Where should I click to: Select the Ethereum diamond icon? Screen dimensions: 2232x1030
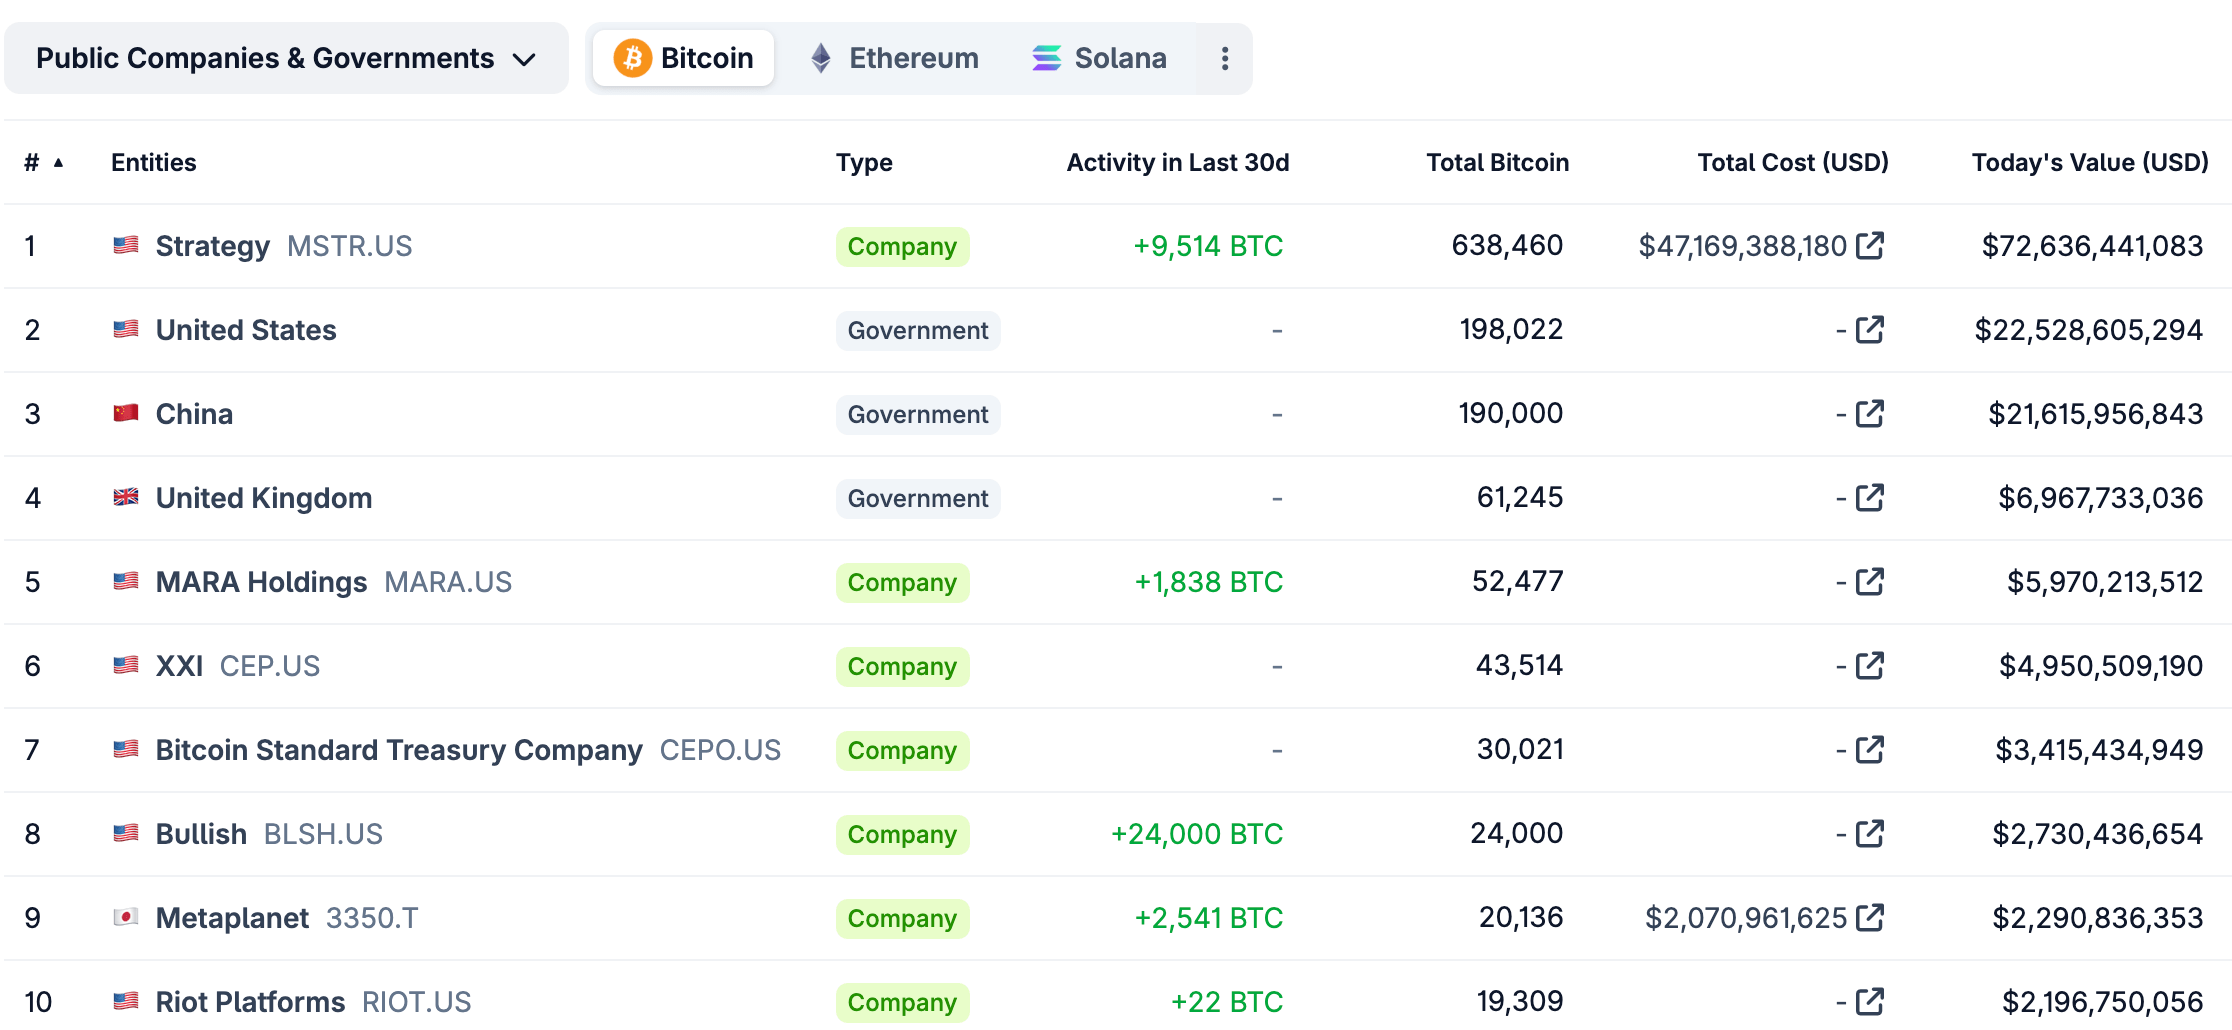point(821,58)
